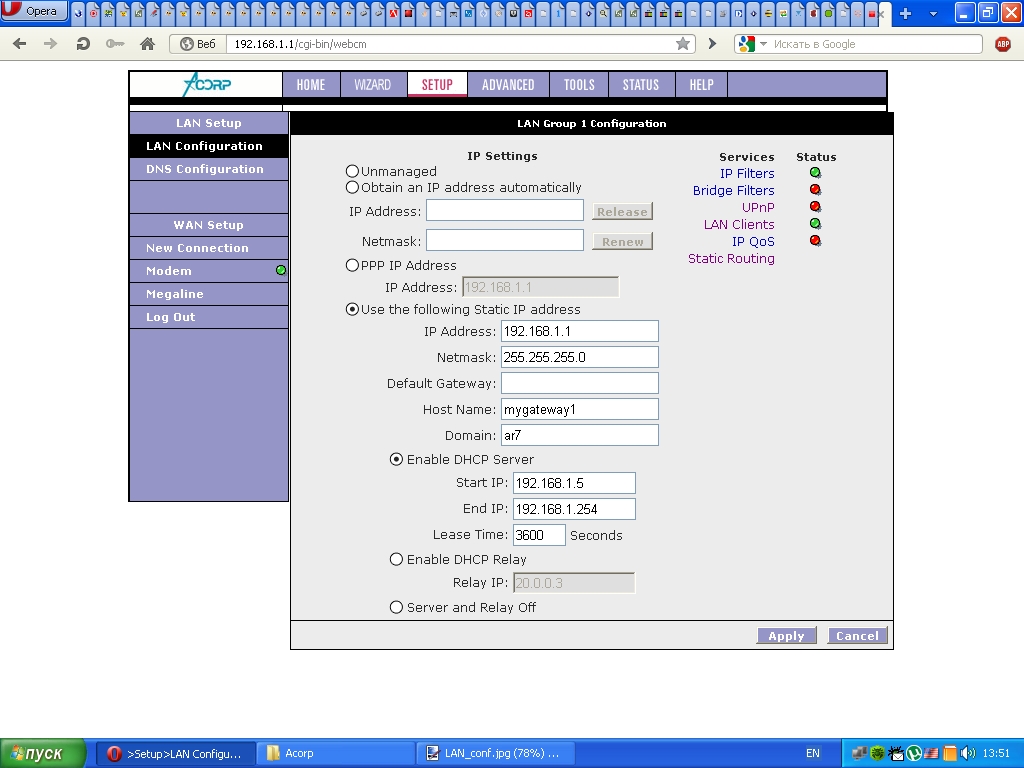Click the IP Filters green status light
The width and height of the screenshot is (1024, 768).
pos(815,173)
